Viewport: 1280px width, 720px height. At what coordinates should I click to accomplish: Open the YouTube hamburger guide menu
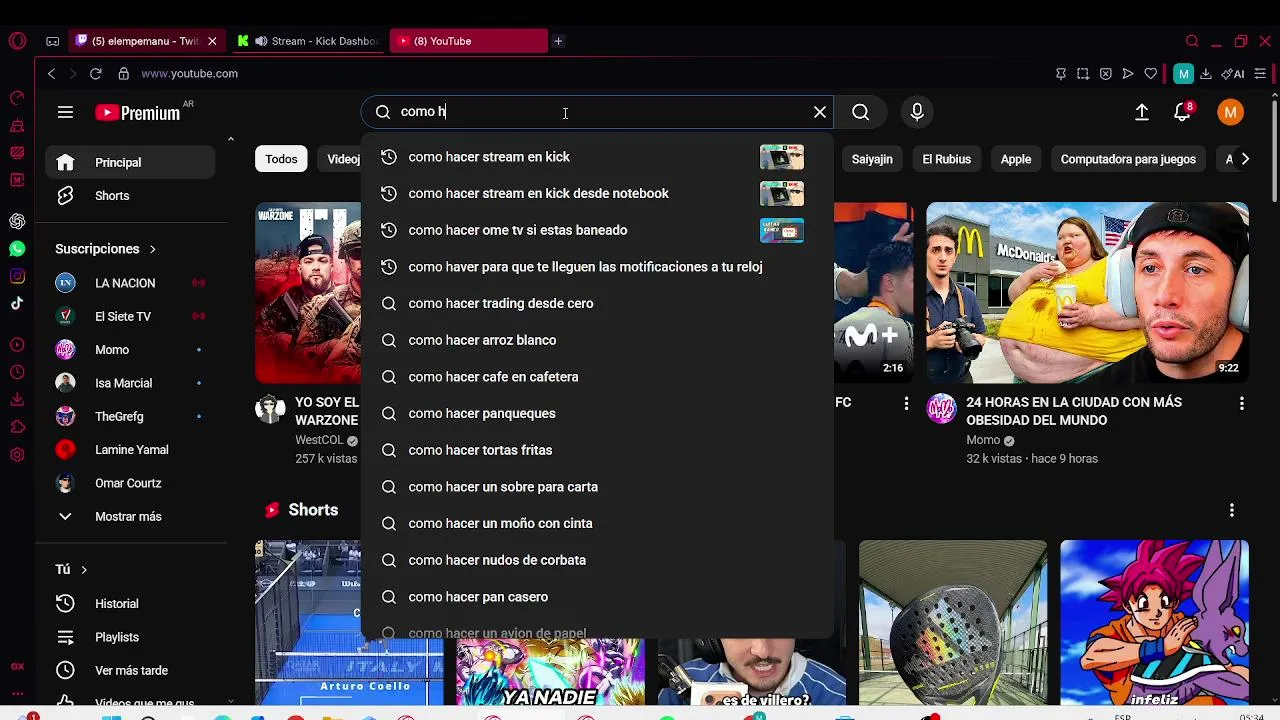(x=65, y=112)
